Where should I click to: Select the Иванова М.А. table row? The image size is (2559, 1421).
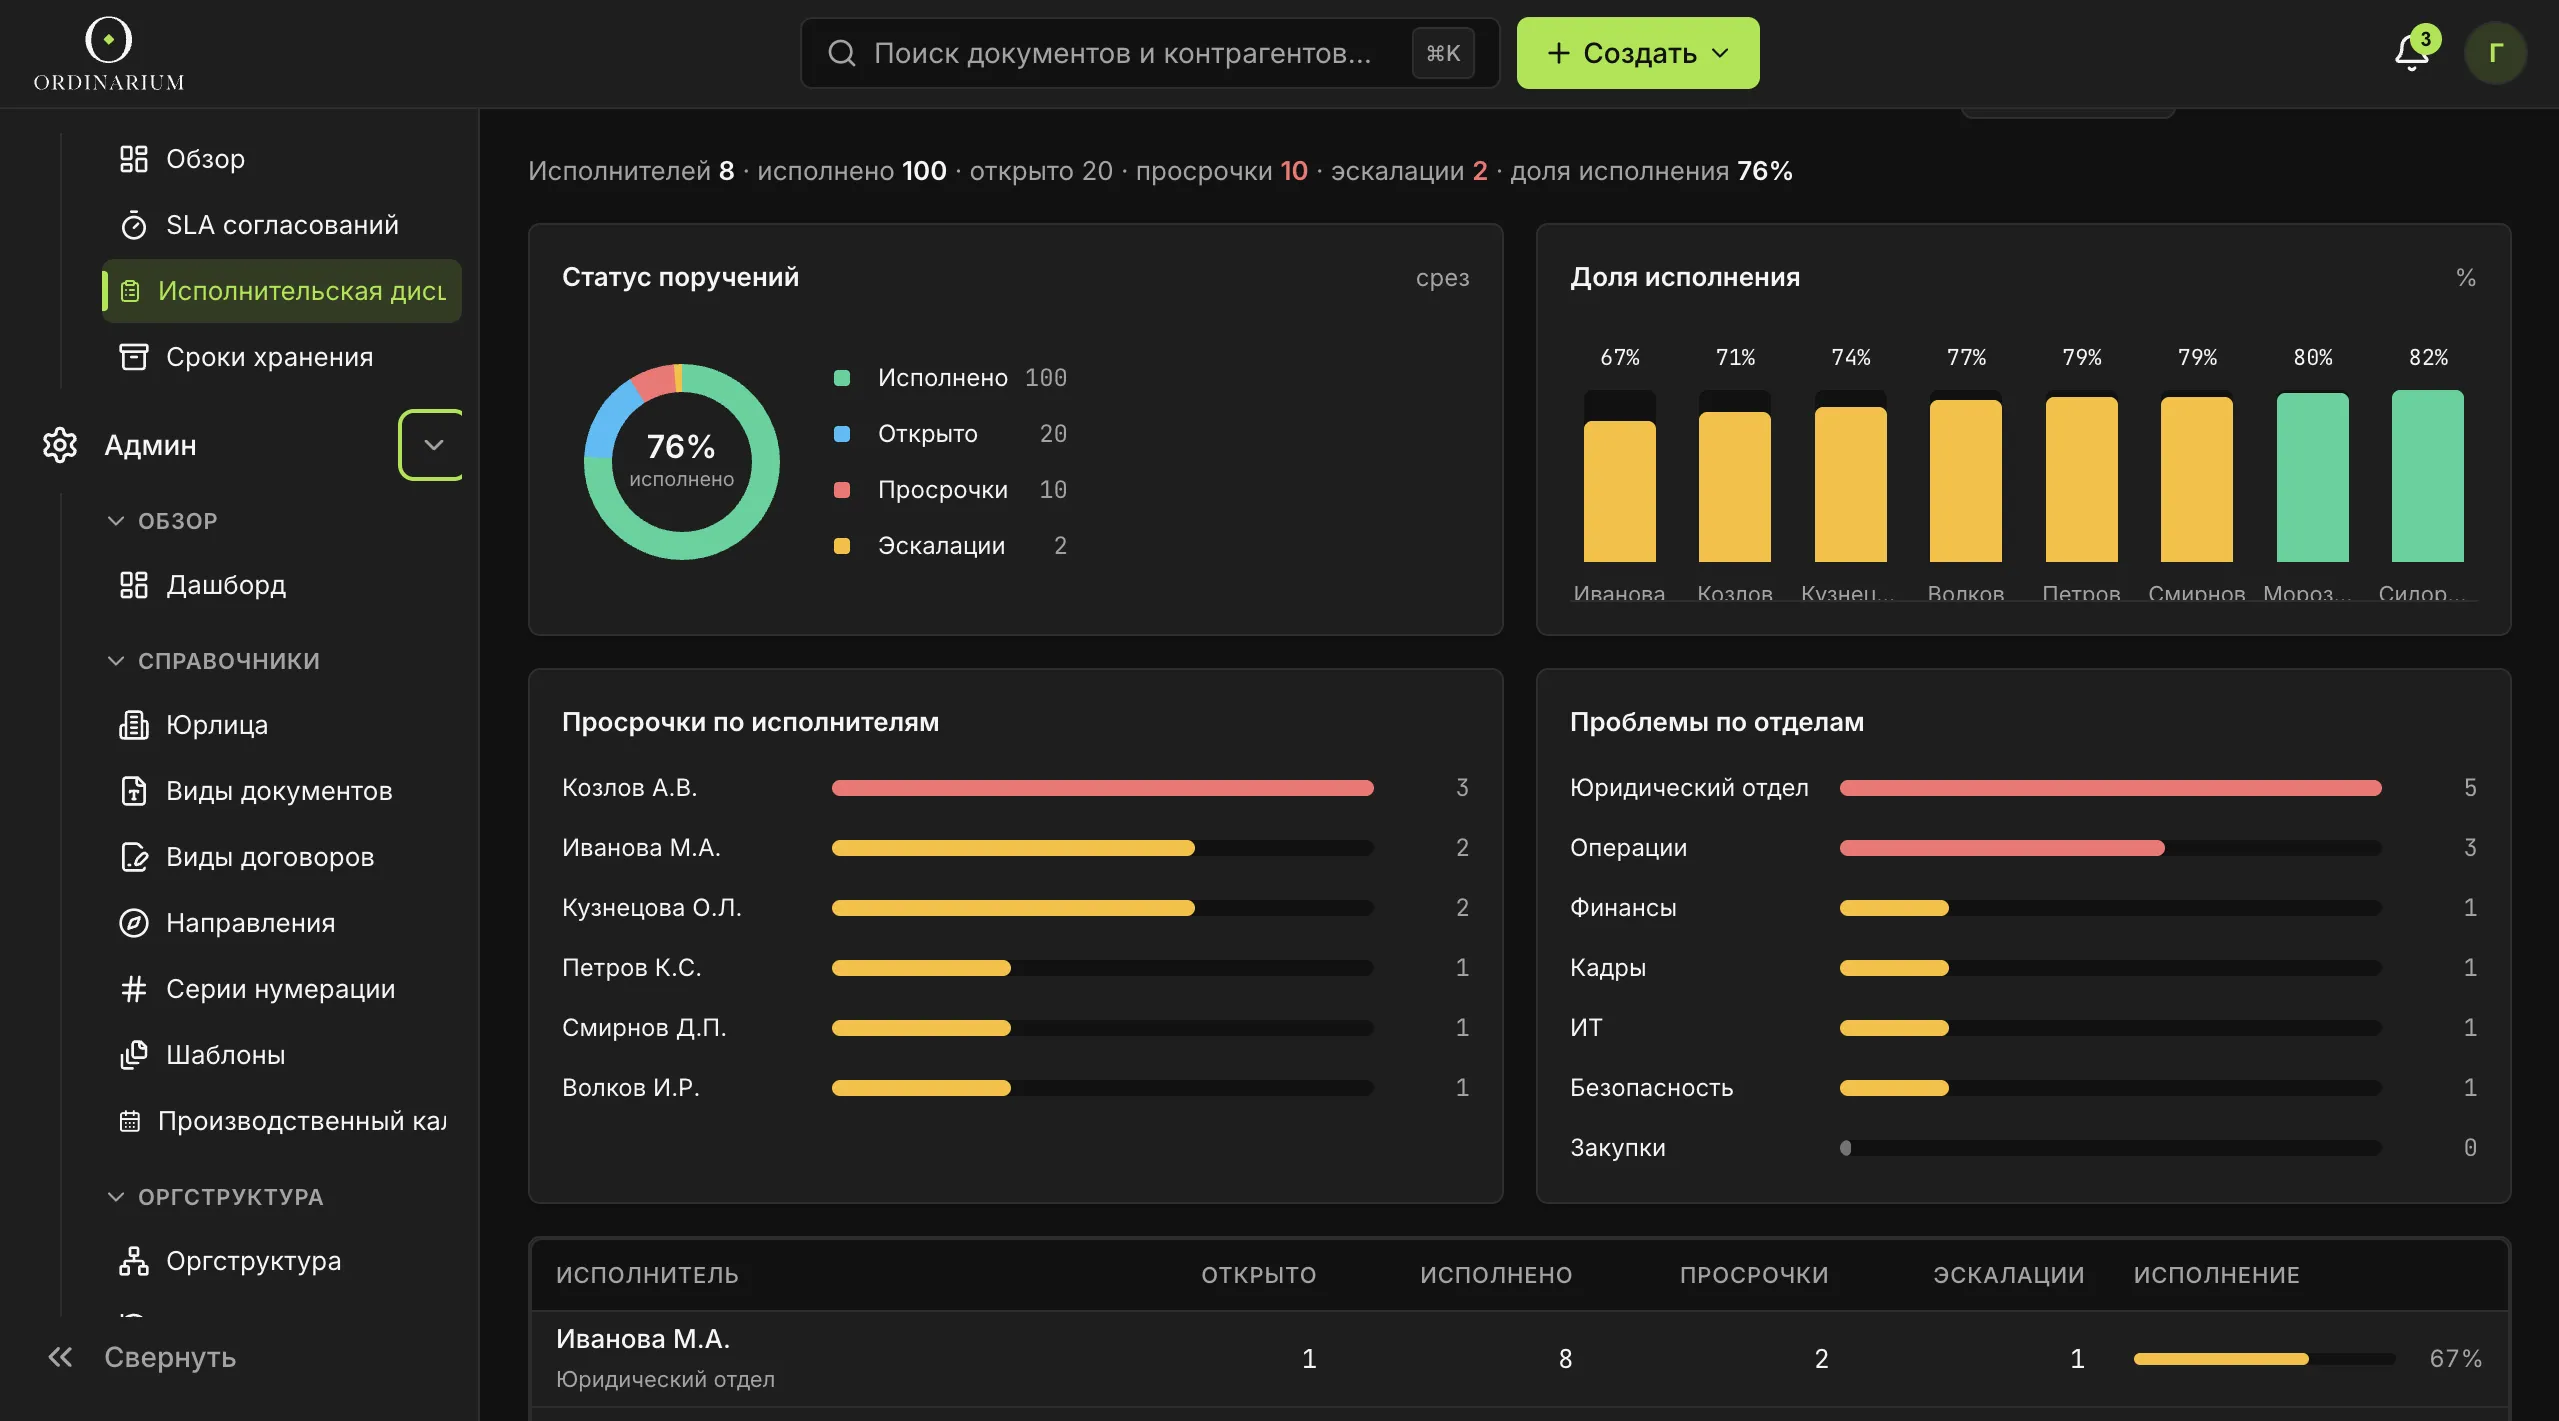(1519, 1359)
